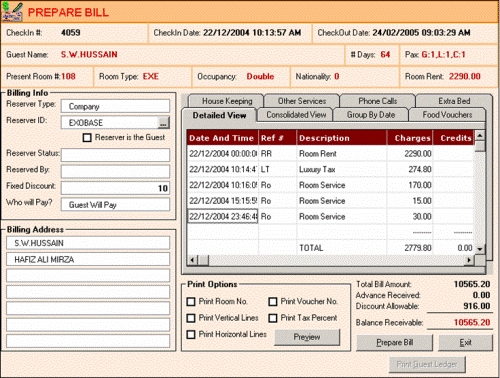Click the Description column header
Viewport: 500px width, 378px height.
[342, 138]
